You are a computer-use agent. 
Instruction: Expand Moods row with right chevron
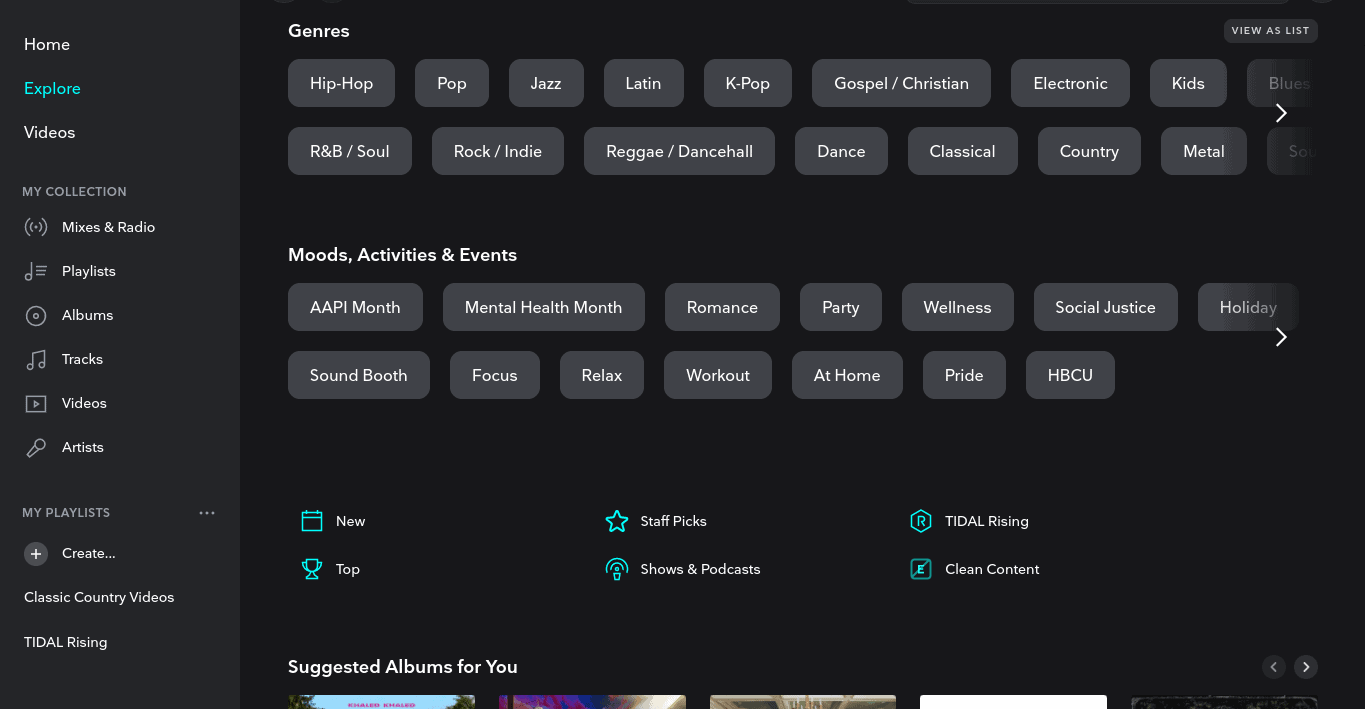coord(1281,337)
